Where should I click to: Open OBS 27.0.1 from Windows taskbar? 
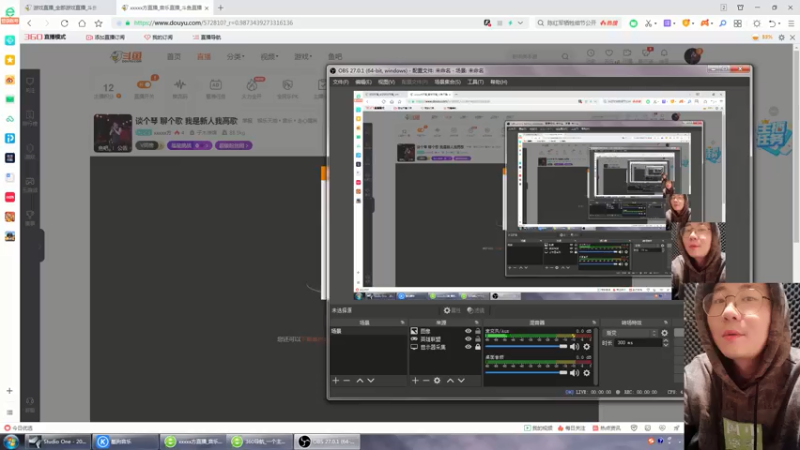click(x=328, y=441)
